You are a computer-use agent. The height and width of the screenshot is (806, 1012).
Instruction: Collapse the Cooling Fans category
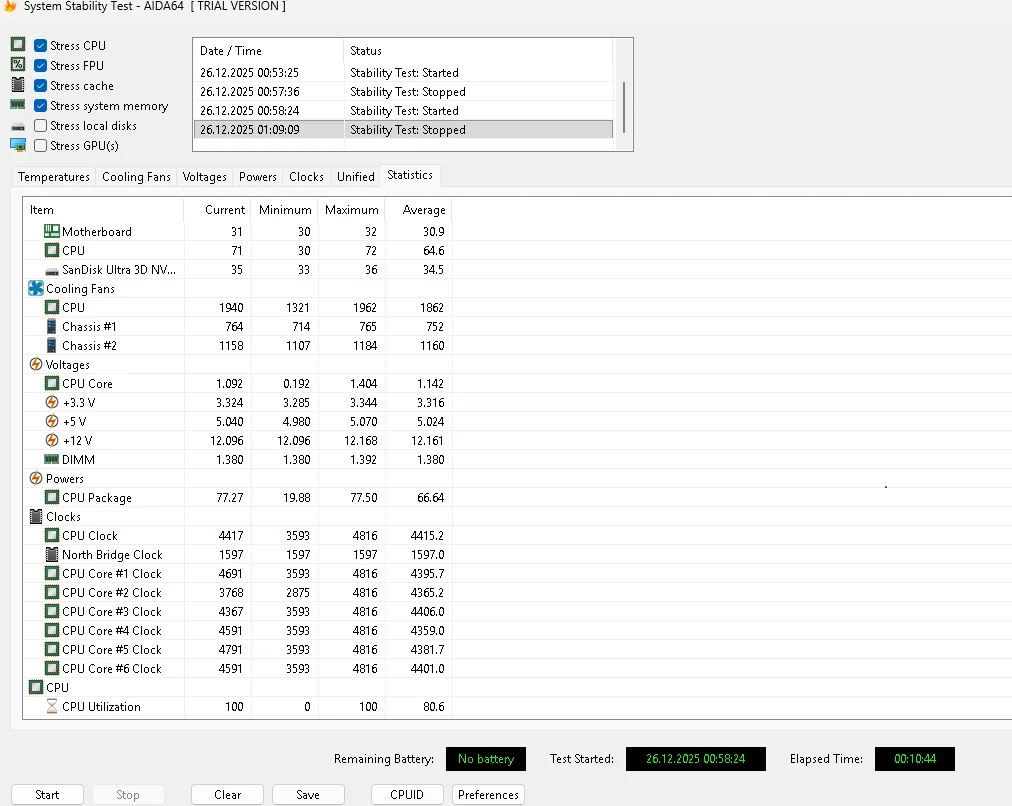[x=36, y=288]
